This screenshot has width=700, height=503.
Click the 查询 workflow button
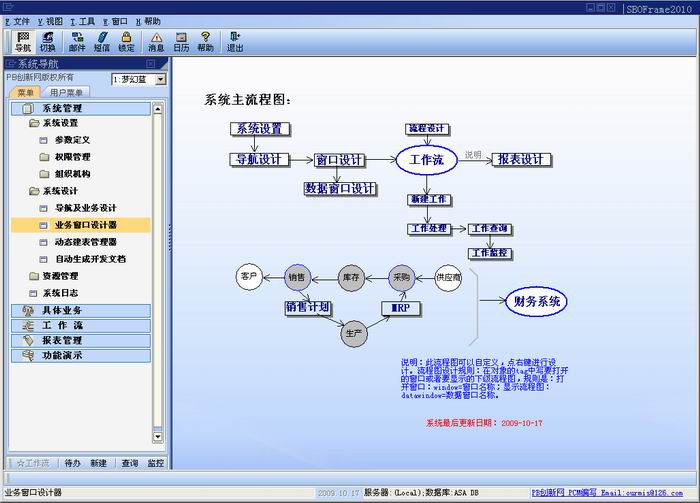coord(130,463)
